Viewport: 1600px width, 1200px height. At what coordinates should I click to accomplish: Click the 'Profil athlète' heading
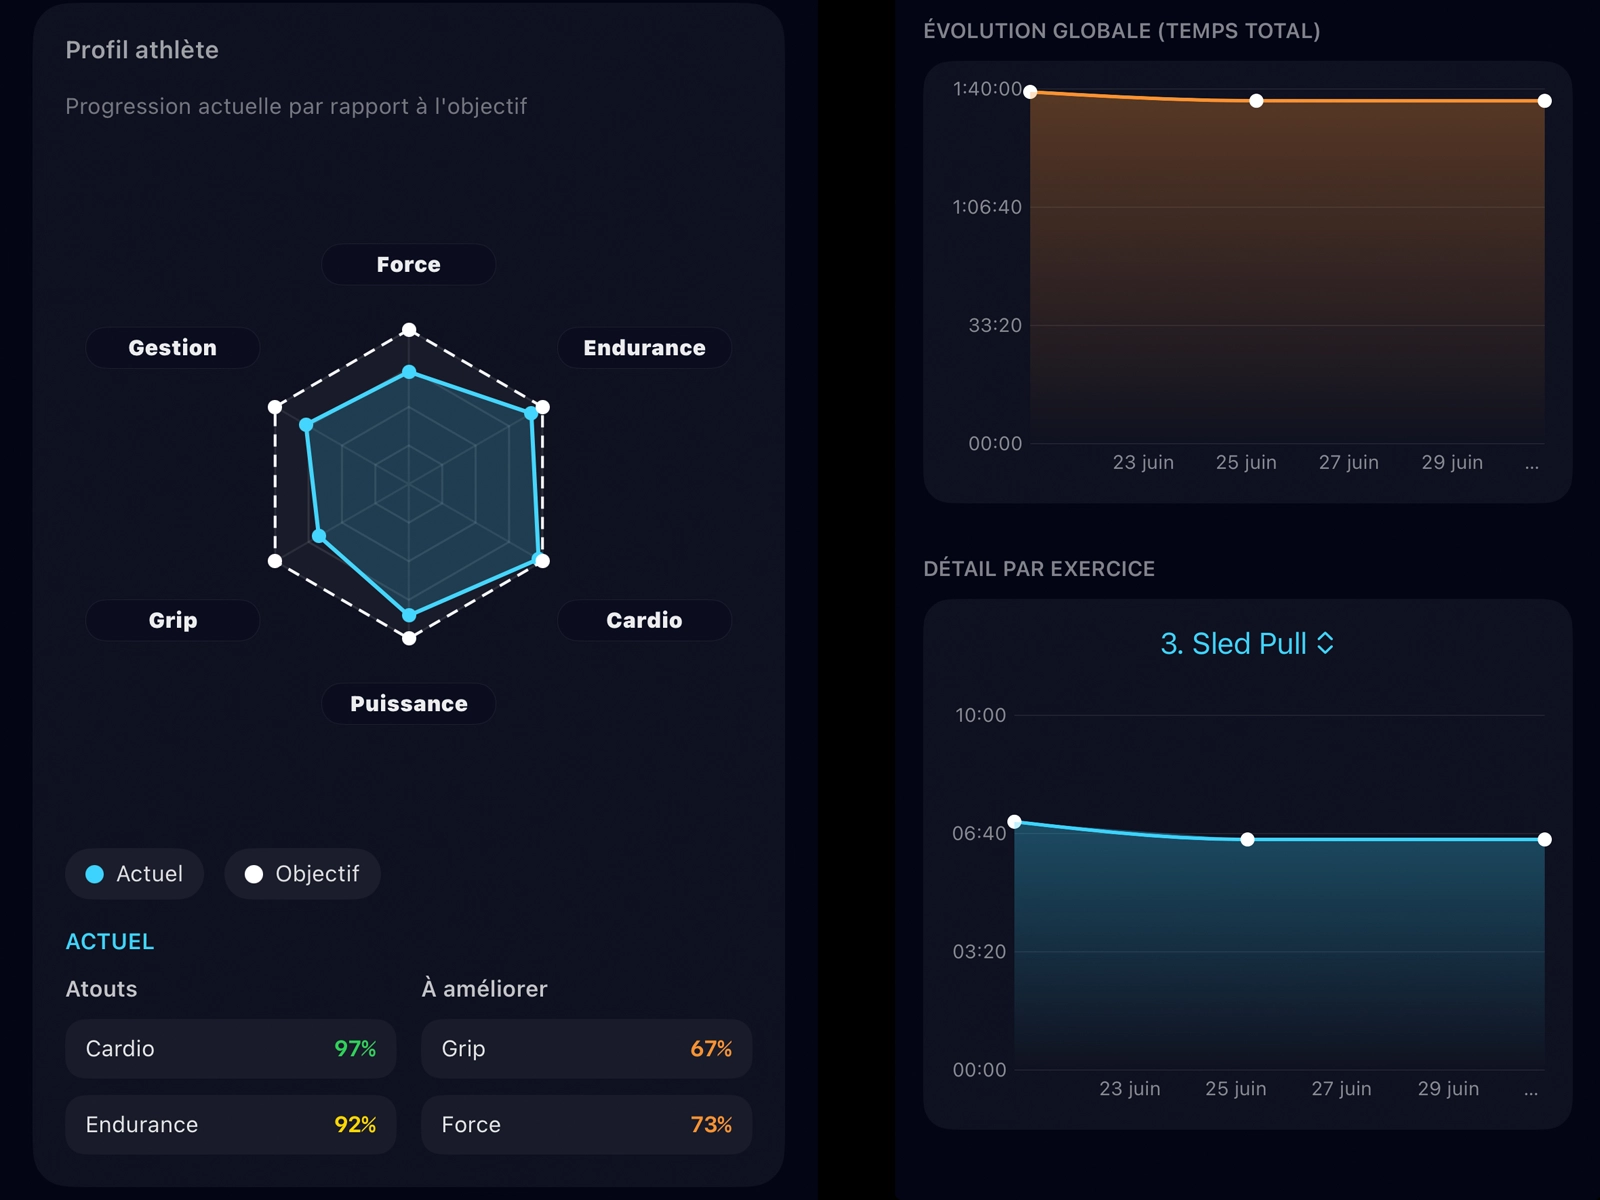(x=142, y=50)
